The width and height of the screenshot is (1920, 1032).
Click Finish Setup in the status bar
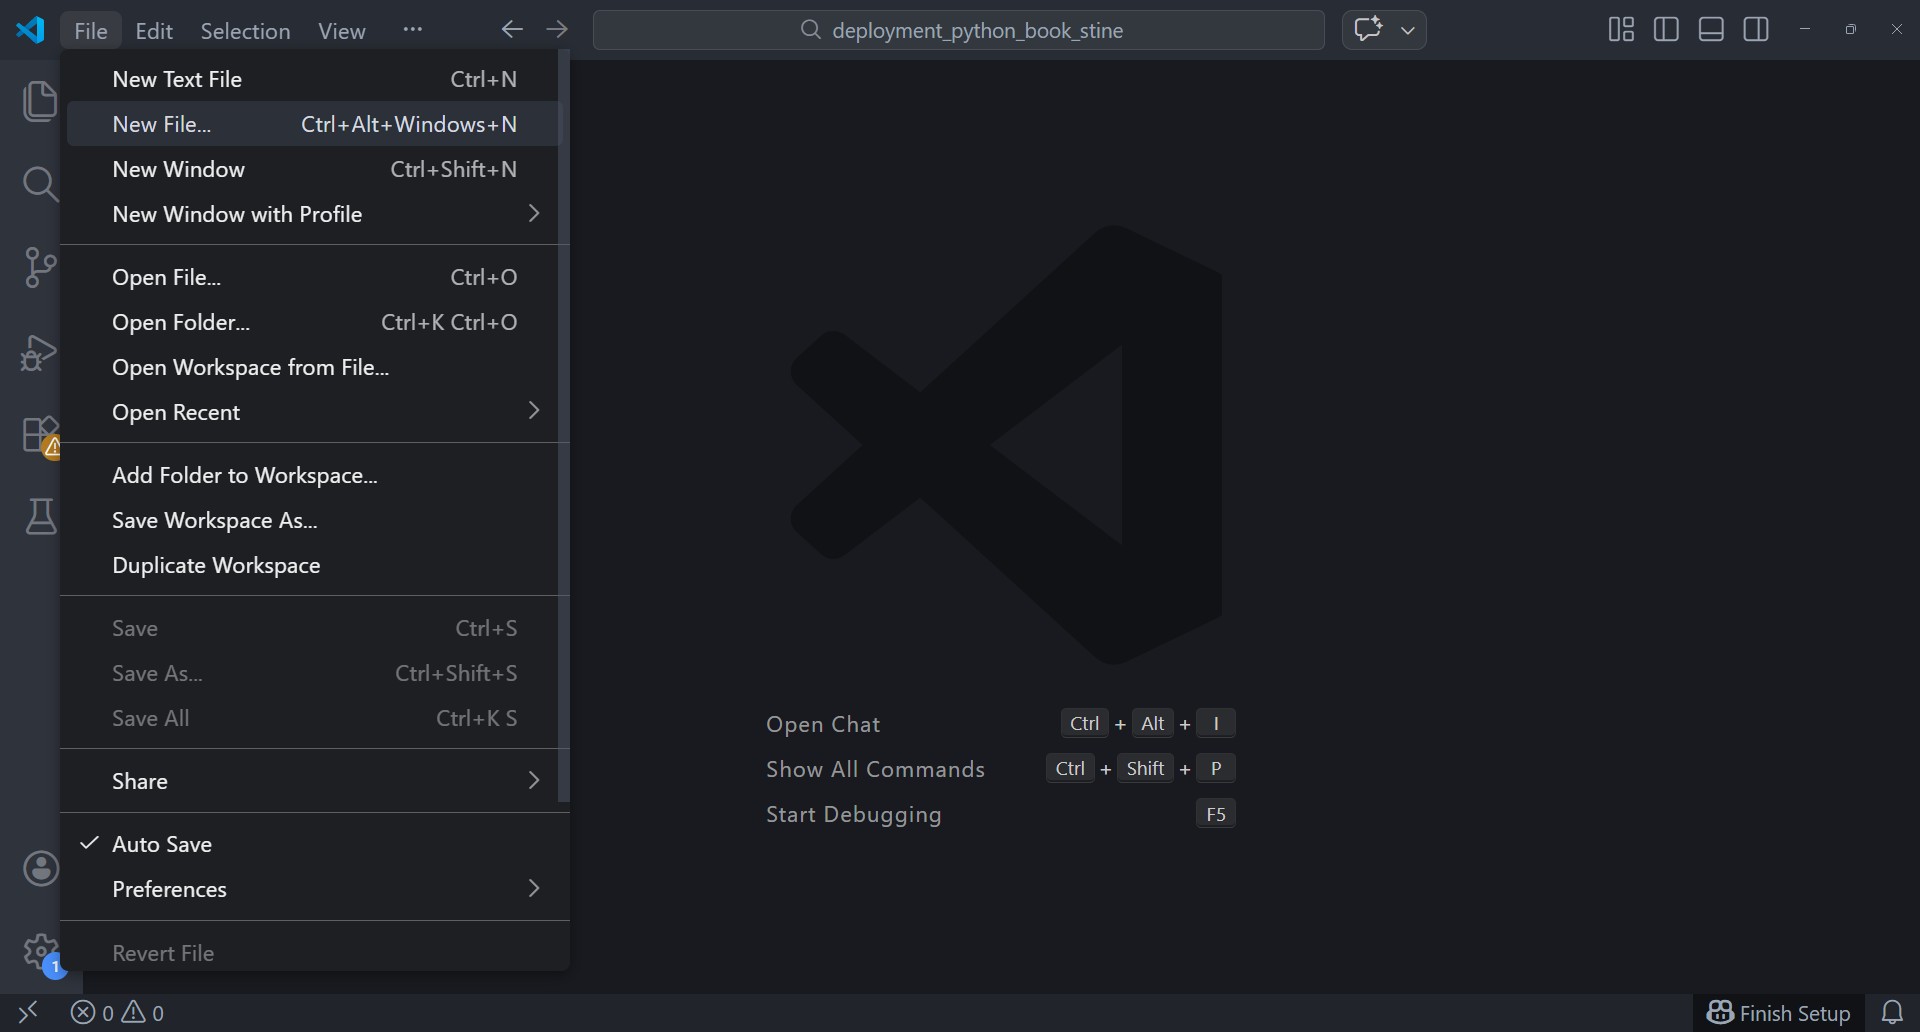(x=1779, y=1013)
